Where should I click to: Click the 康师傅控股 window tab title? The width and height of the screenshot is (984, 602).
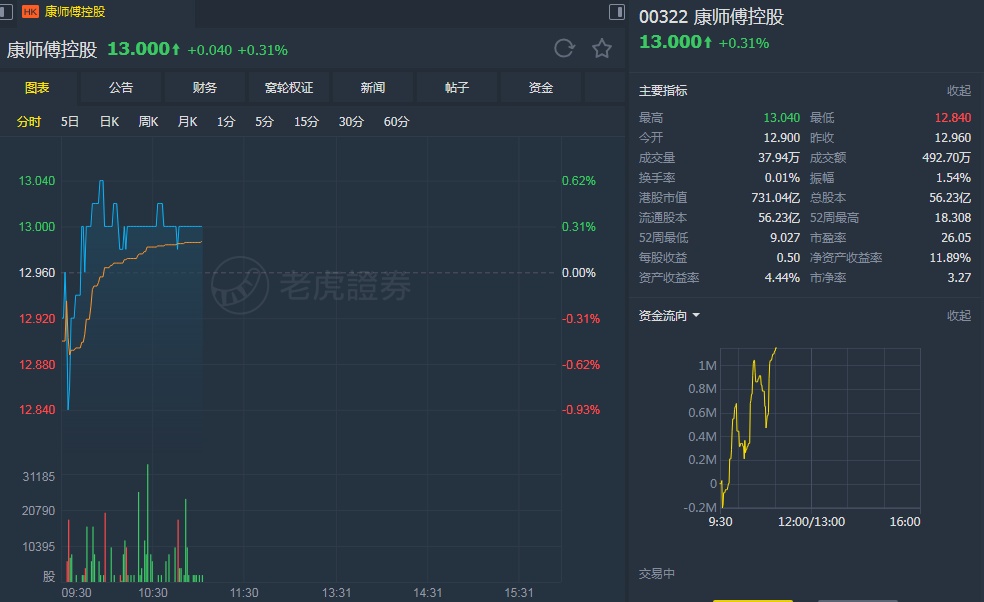click(75, 12)
